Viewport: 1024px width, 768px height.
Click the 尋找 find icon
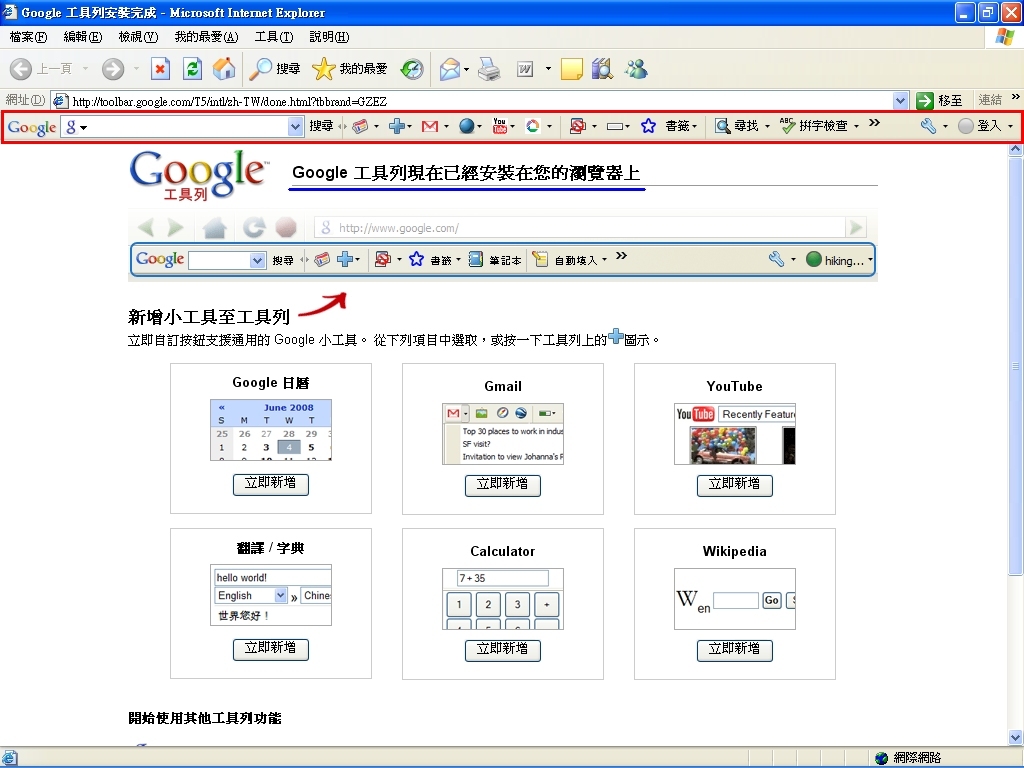[x=737, y=126]
